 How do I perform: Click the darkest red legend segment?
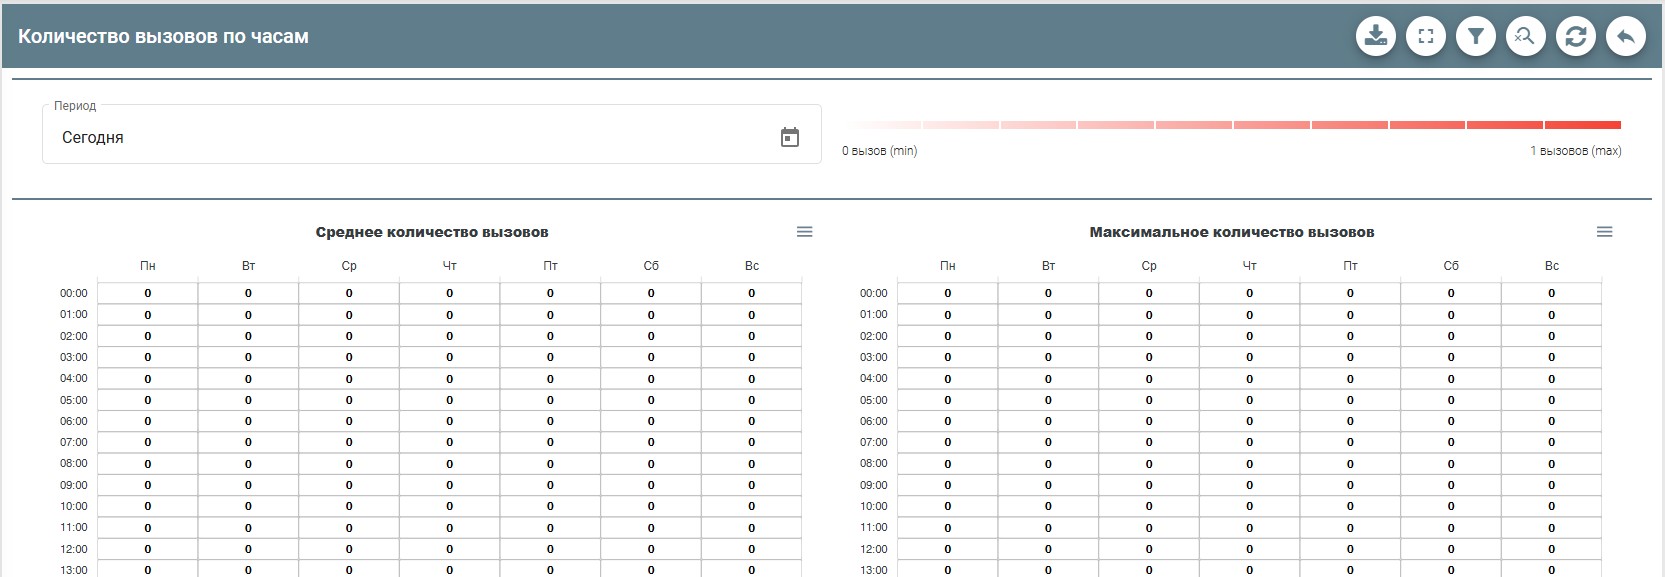(1583, 125)
